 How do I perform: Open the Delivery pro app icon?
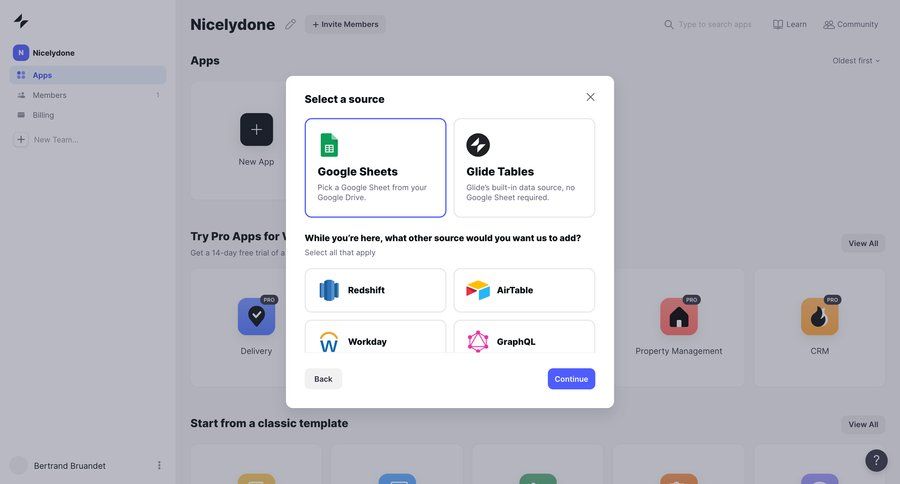tap(257, 316)
